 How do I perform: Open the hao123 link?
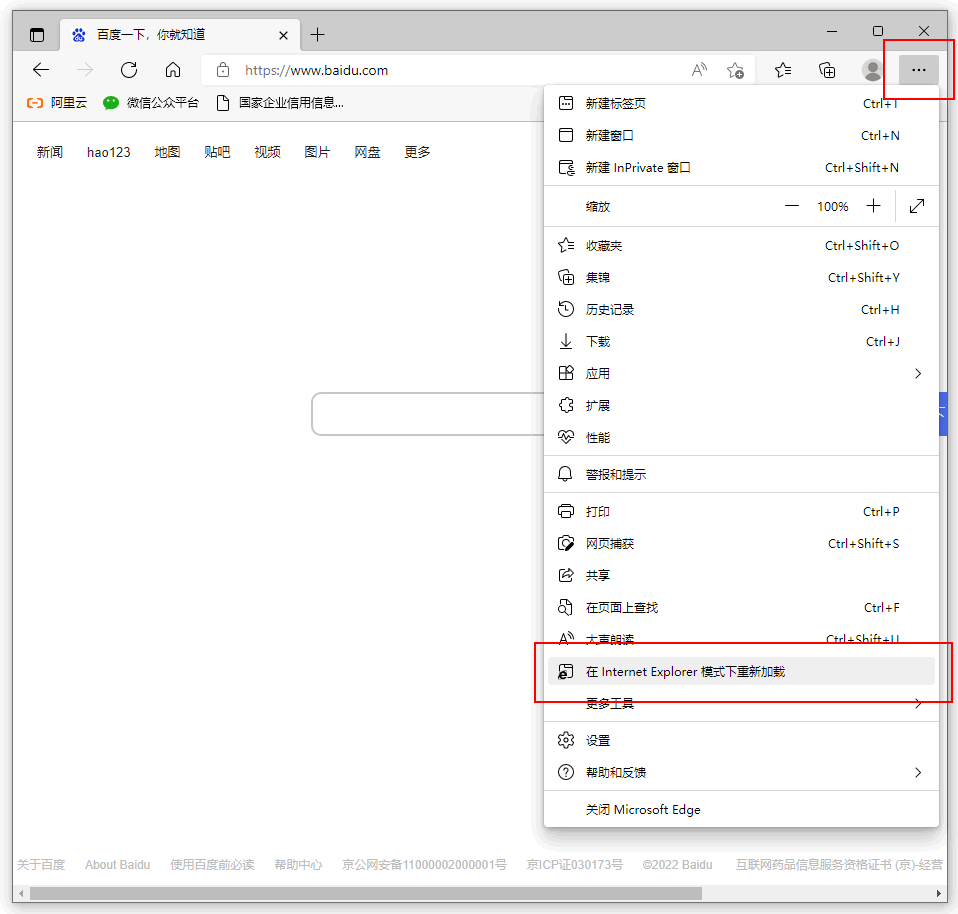tap(109, 152)
